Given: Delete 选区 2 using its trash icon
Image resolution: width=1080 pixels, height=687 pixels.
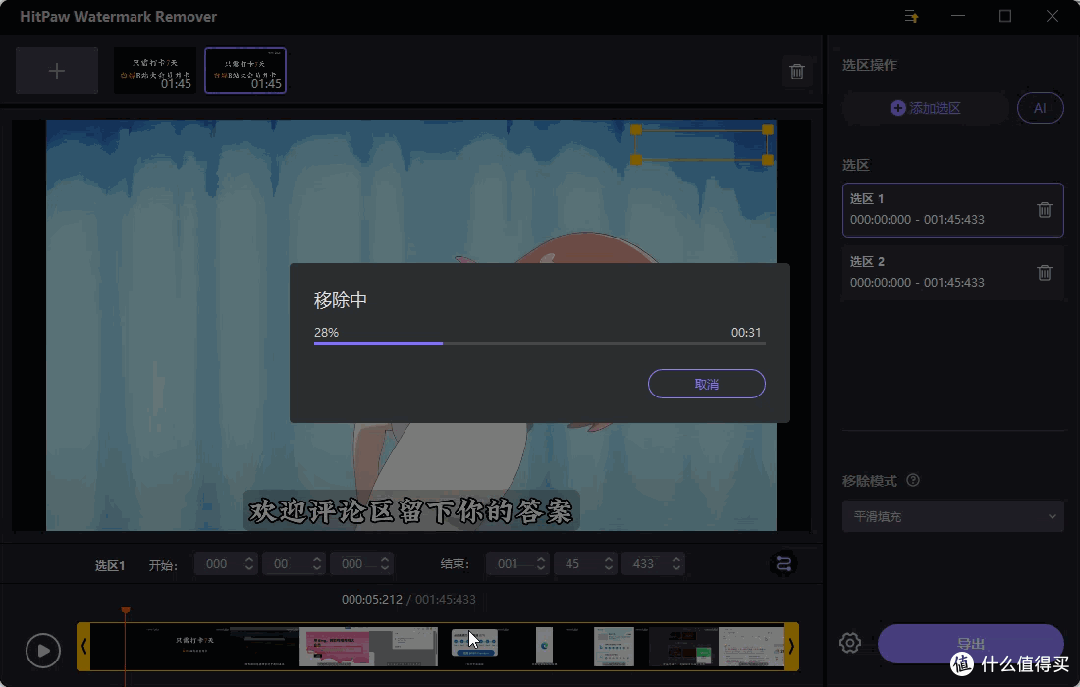Looking at the screenshot, I should pyautogui.click(x=1045, y=273).
